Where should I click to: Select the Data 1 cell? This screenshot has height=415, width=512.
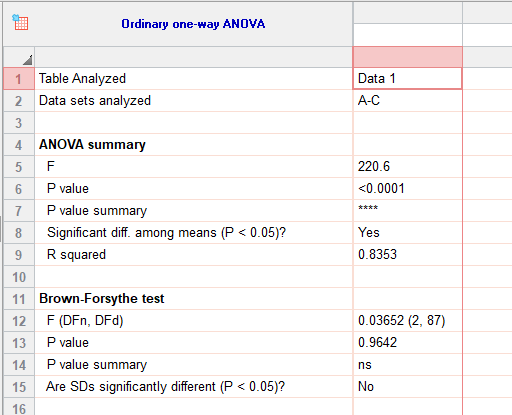407,79
